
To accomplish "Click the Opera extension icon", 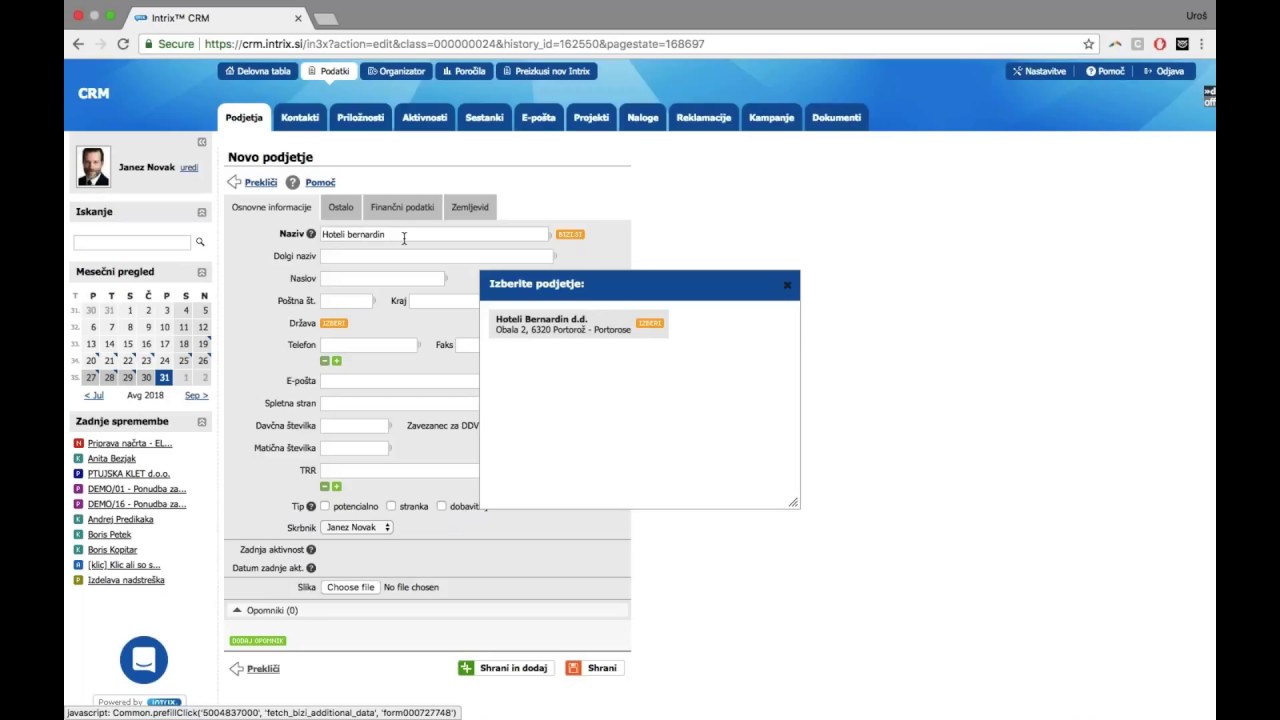I will 1160,44.
